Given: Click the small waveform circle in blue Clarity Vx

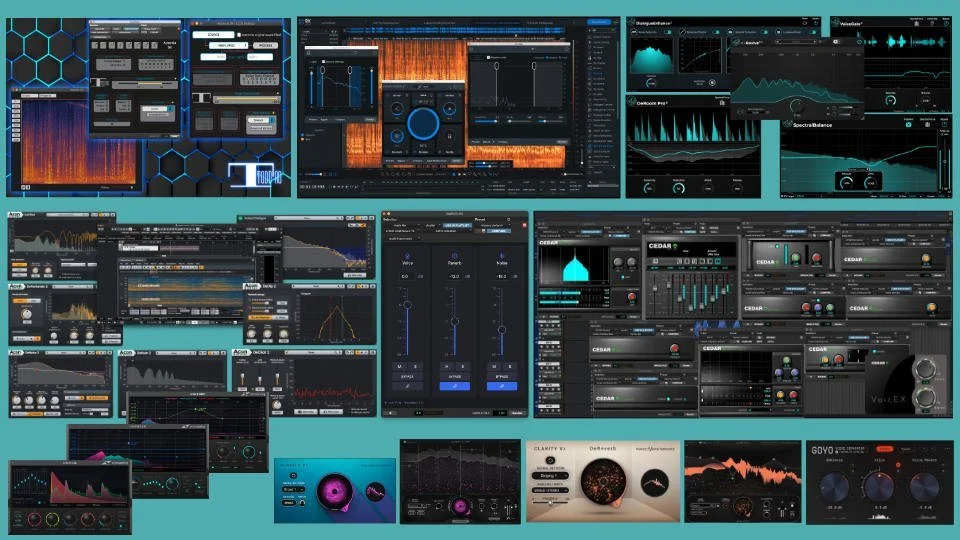Looking at the screenshot, I should point(376,492).
